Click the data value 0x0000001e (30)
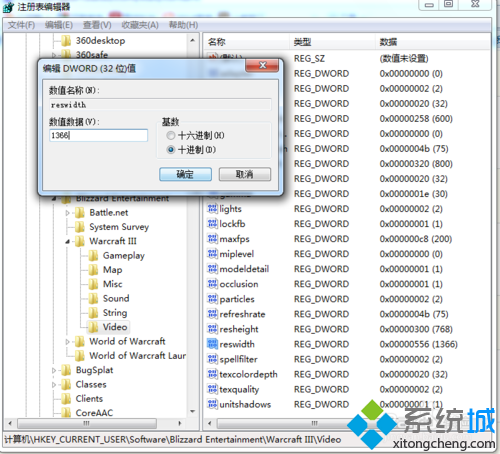This screenshot has width=500, height=454. 413,194
